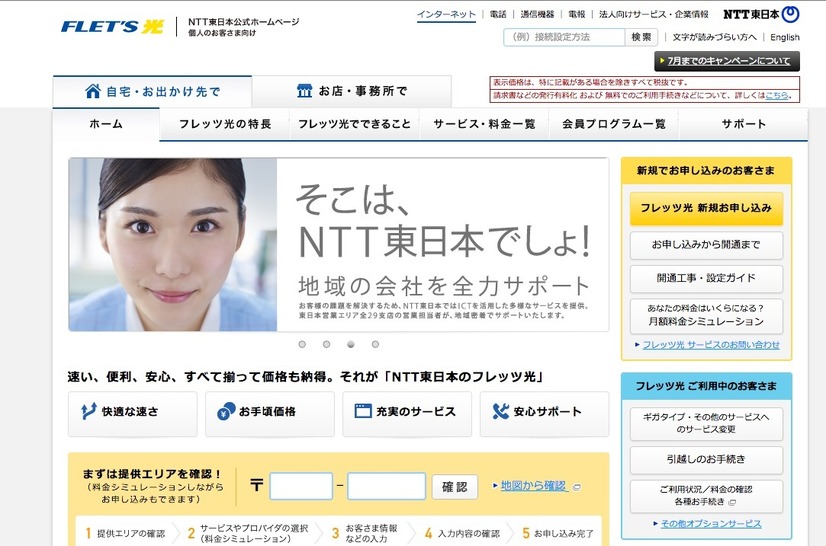
Task: Open その他オプションサービス link
Action: coord(711,524)
